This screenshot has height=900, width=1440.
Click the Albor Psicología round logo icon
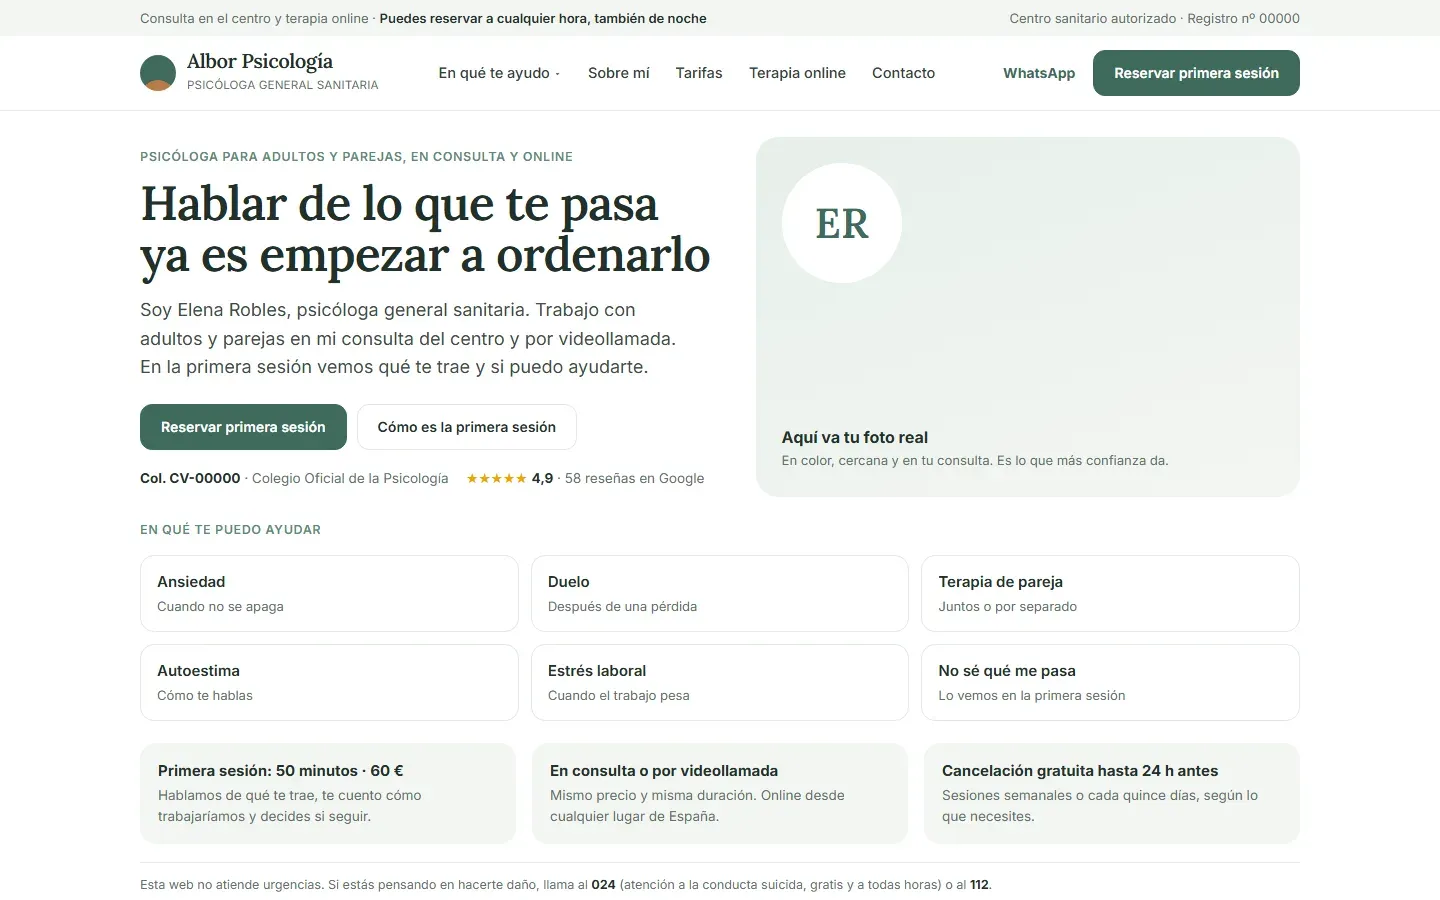(158, 73)
